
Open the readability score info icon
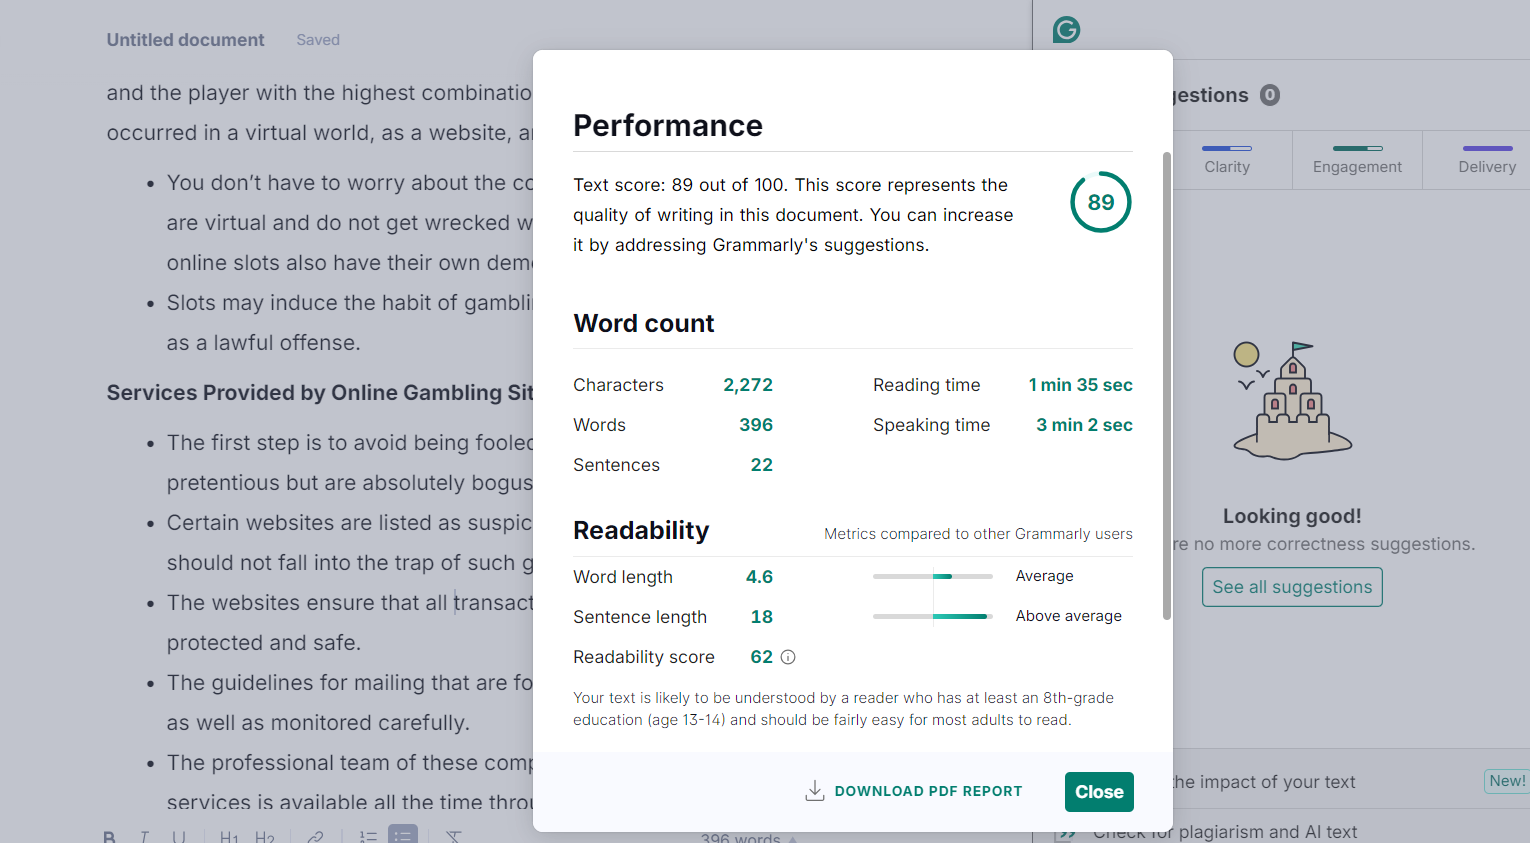click(x=788, y=657)
